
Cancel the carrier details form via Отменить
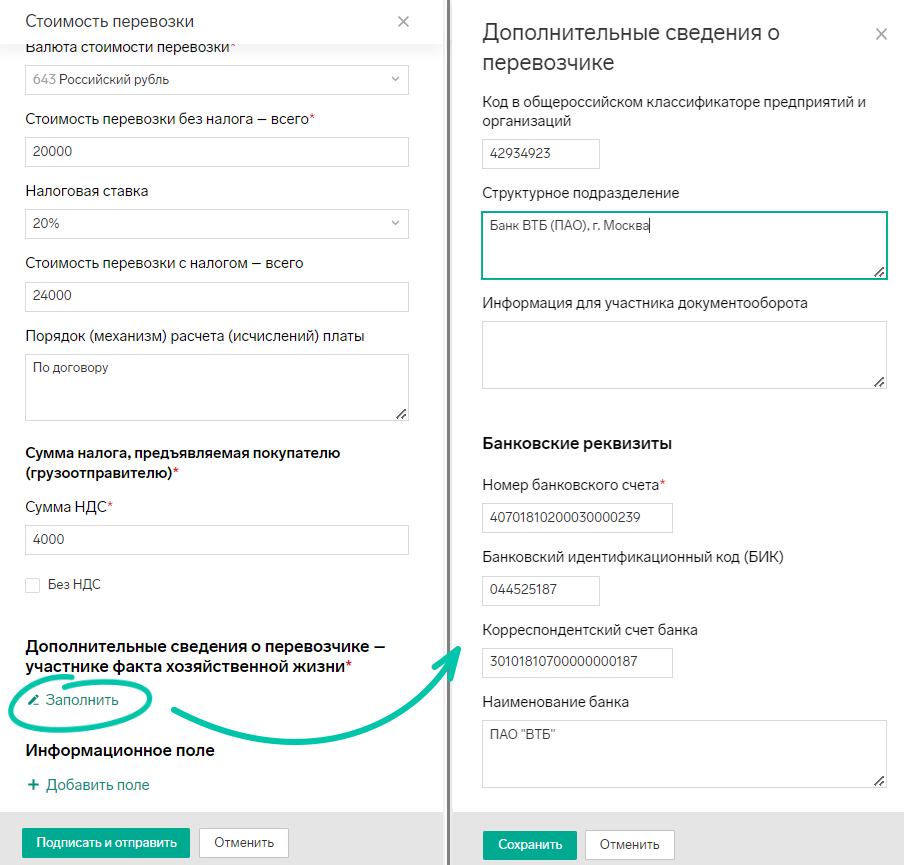630,845
